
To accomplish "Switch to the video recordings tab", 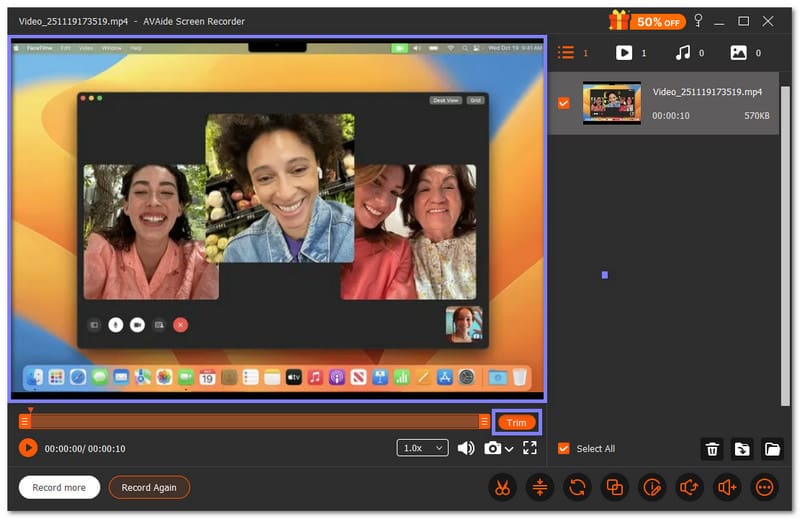I will point(624,53).
